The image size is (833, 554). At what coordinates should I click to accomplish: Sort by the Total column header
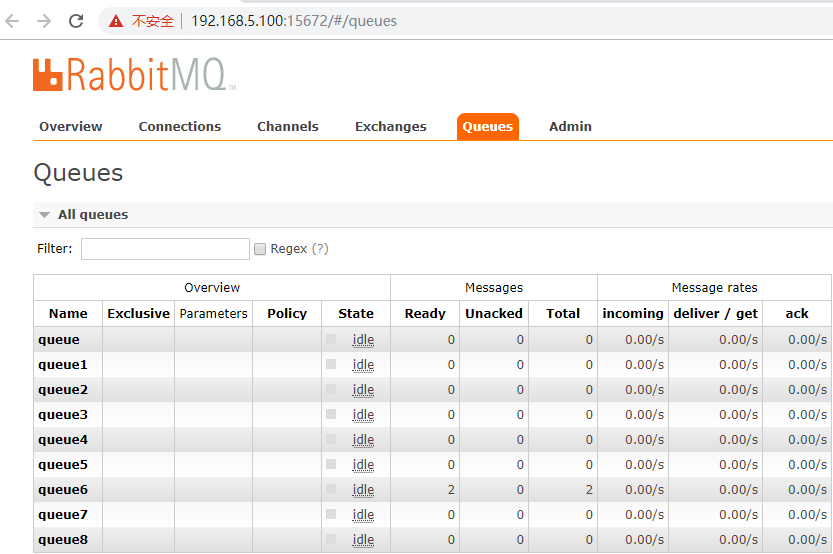[x=563, y=313]
